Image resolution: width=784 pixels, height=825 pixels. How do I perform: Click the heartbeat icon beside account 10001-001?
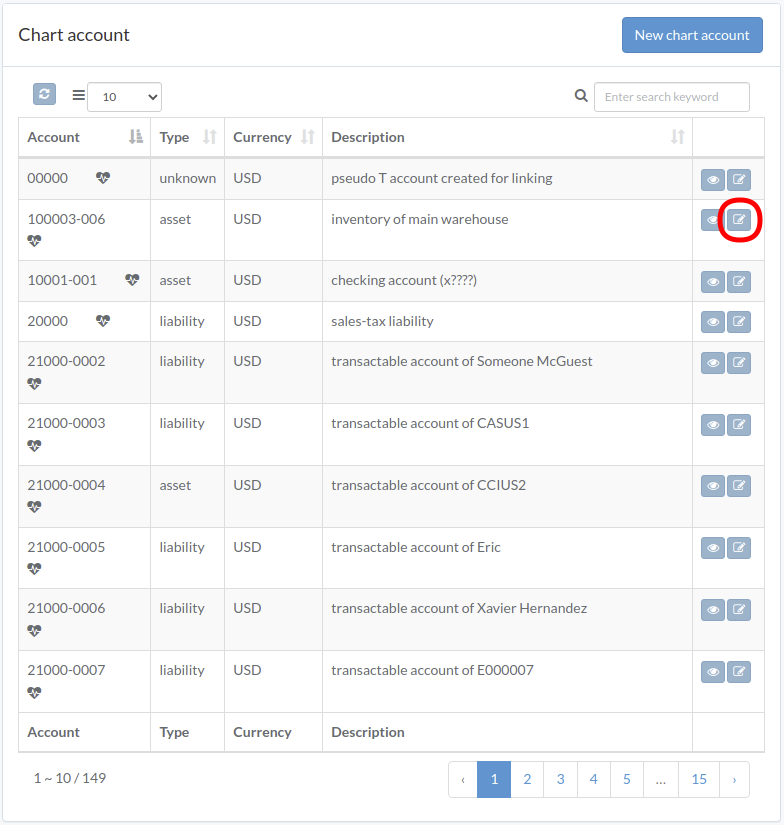[x=132, y=279]
